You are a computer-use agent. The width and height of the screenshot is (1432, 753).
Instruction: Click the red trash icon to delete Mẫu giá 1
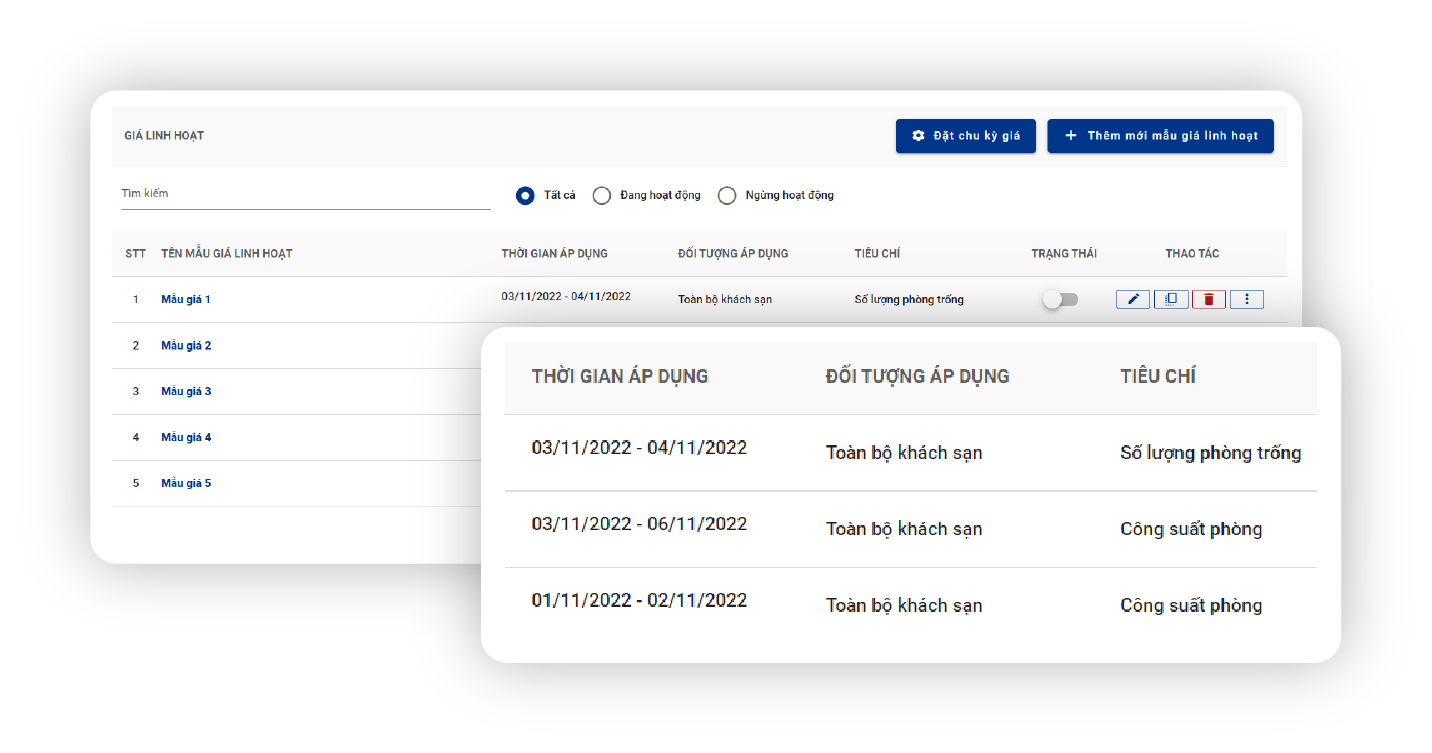(x=1208, y=299)
